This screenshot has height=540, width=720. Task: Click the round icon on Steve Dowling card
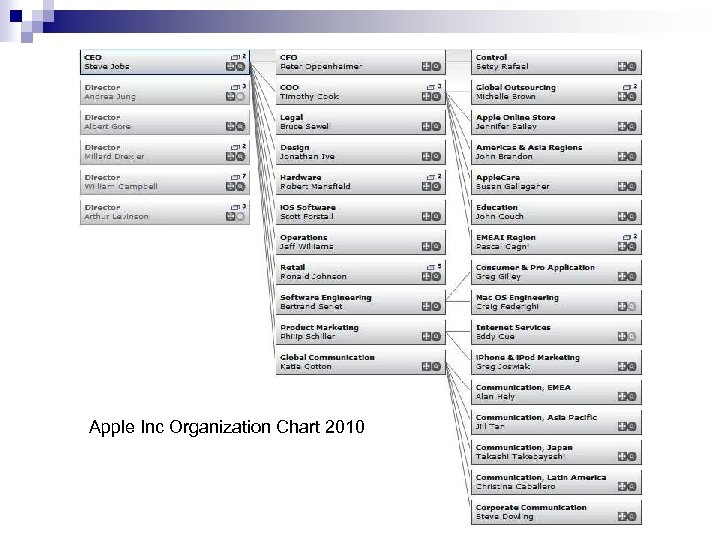(633, 517)
